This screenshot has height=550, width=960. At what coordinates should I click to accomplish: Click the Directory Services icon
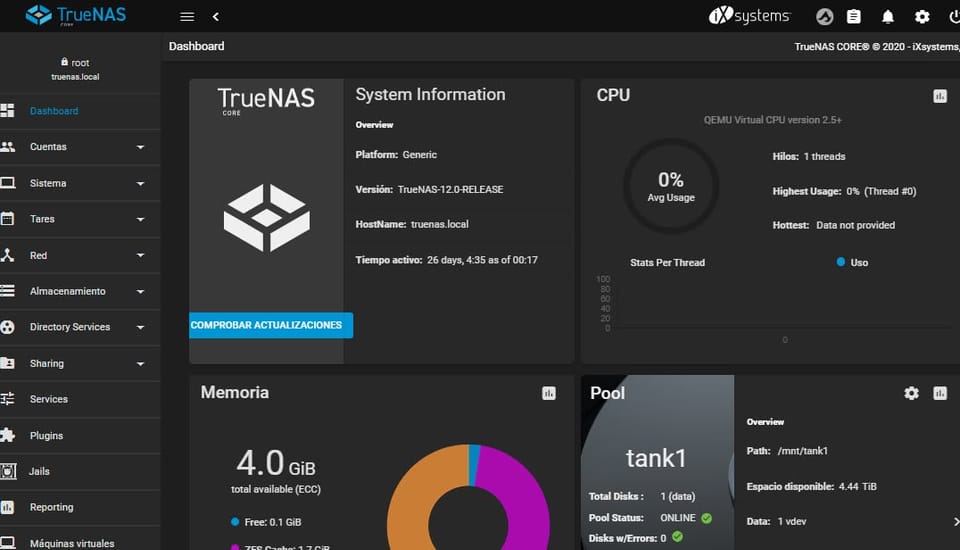click(7, 327)
